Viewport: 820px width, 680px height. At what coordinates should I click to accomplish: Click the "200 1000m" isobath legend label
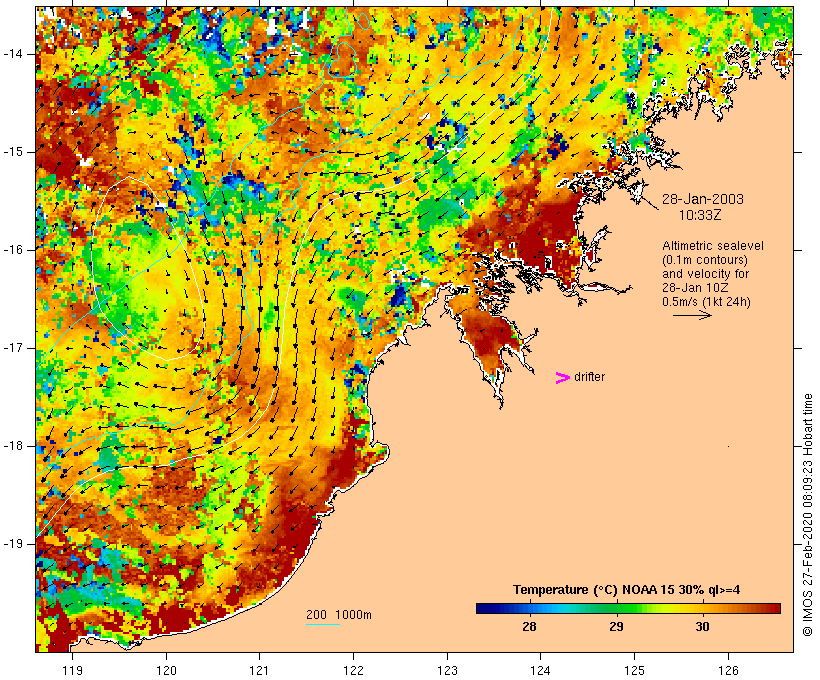point(339,615)
